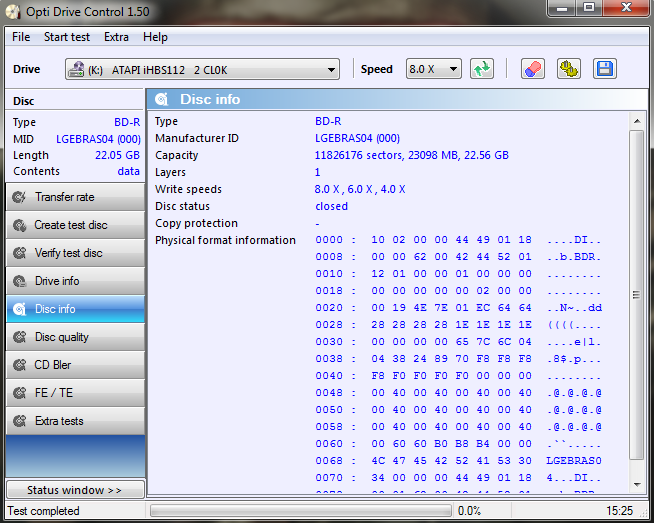Click the floppy disk save icon
The image size is (654, 523).
(605, 69)
